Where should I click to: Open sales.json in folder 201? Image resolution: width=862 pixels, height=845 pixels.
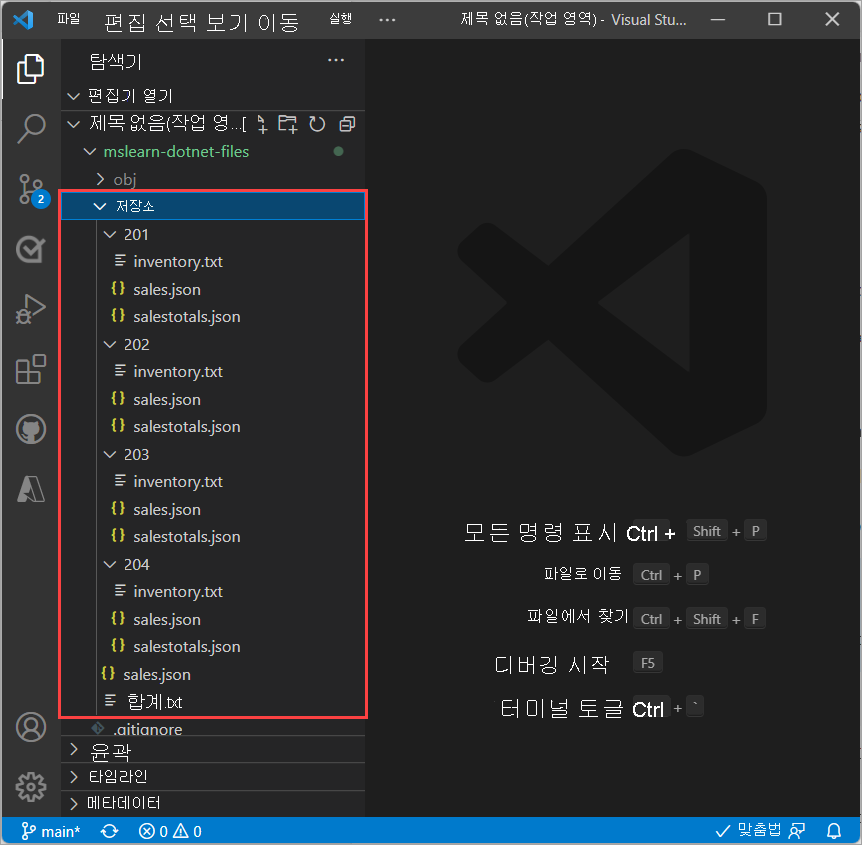(213, 290)
